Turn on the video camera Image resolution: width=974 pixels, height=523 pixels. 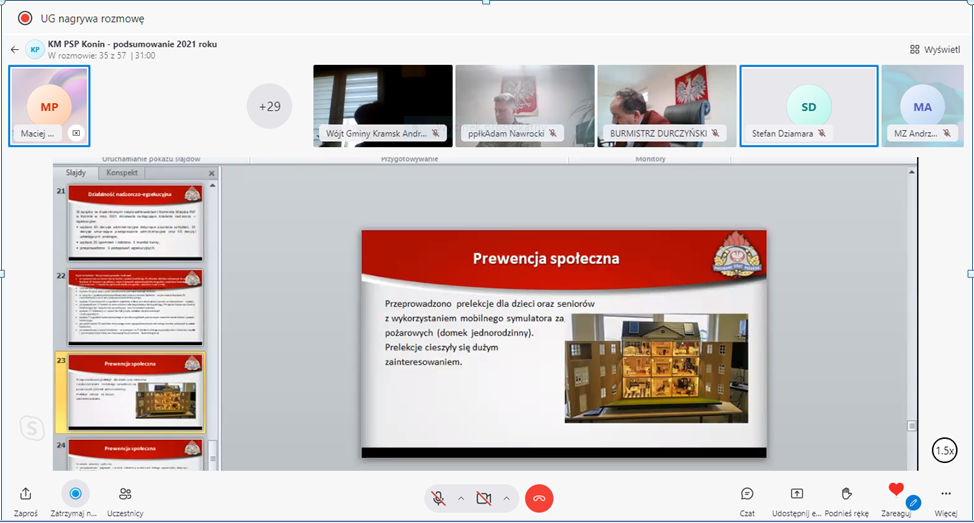(x=484, y=497)
